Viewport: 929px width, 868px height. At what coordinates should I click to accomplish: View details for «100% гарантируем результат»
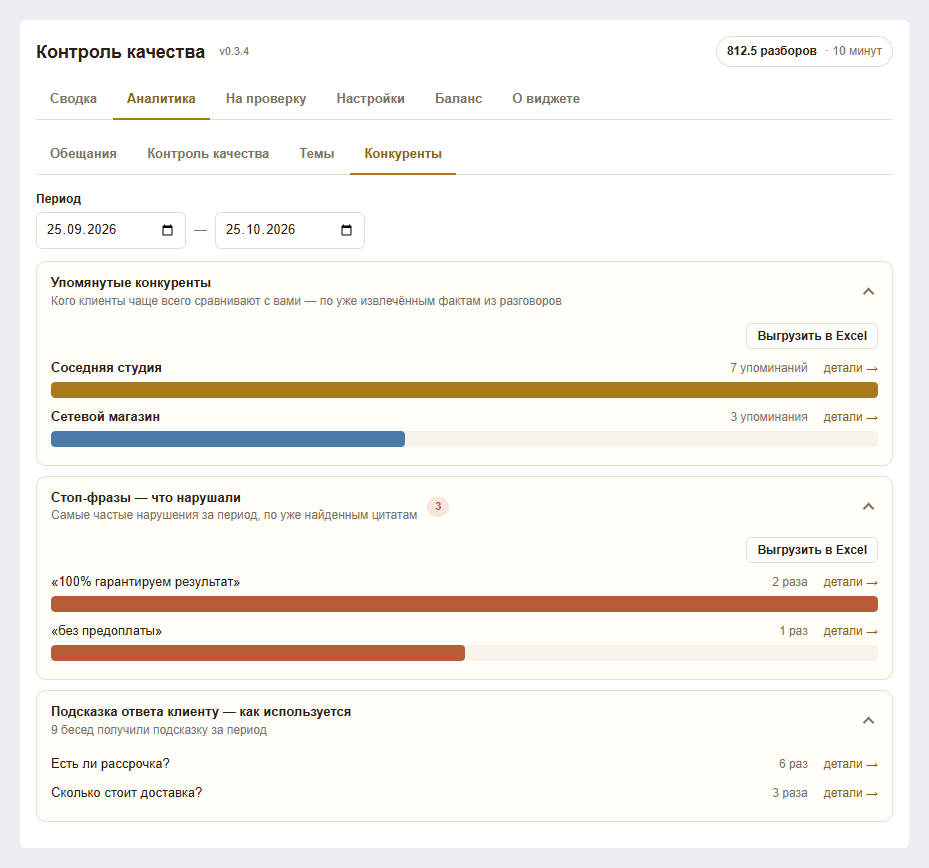click(x=850, y=582)
